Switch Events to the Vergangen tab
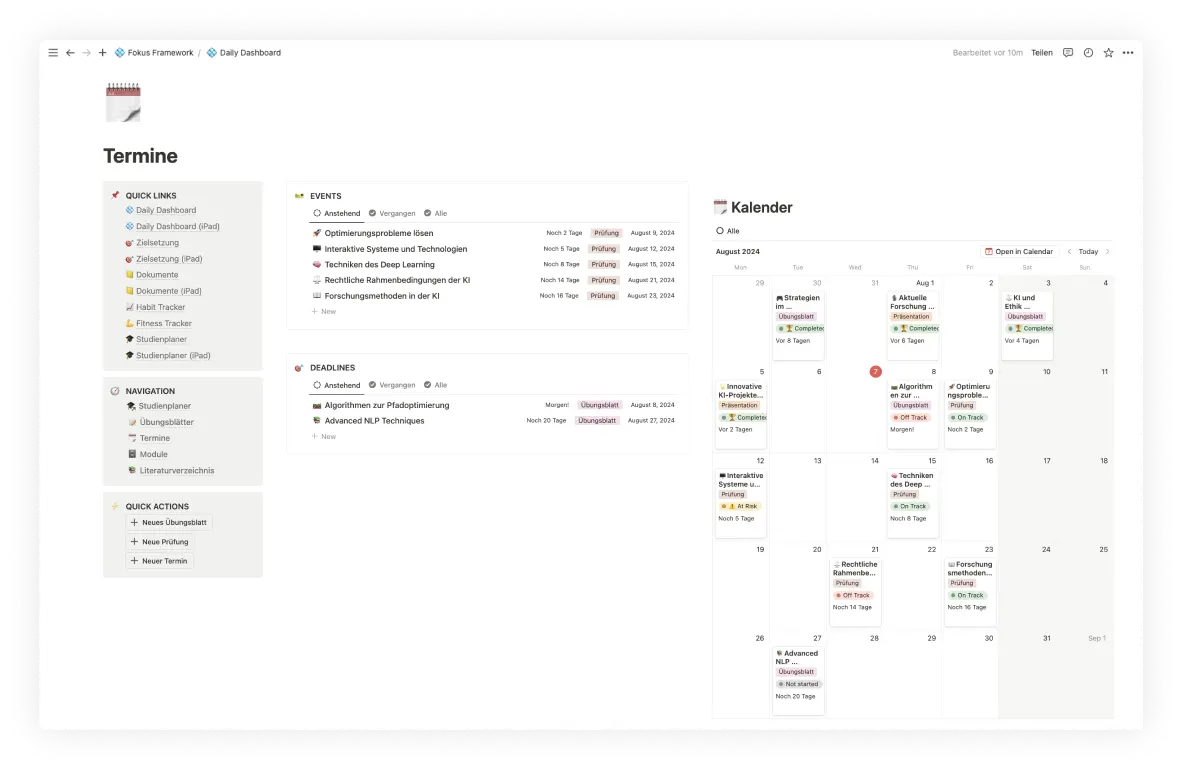The width and height of the screenshot is (1182, 769). coord(391,213)
